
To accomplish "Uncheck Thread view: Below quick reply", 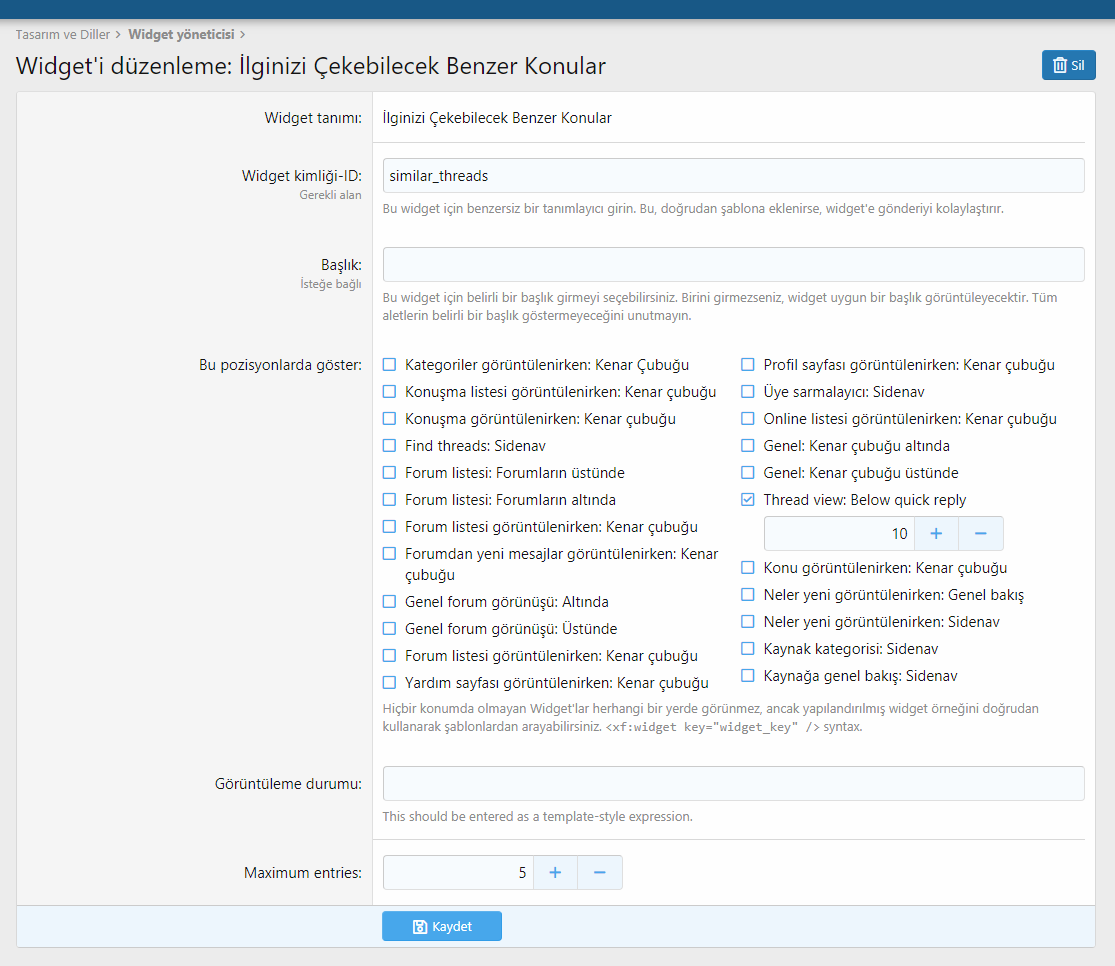I will coord(748,500).
